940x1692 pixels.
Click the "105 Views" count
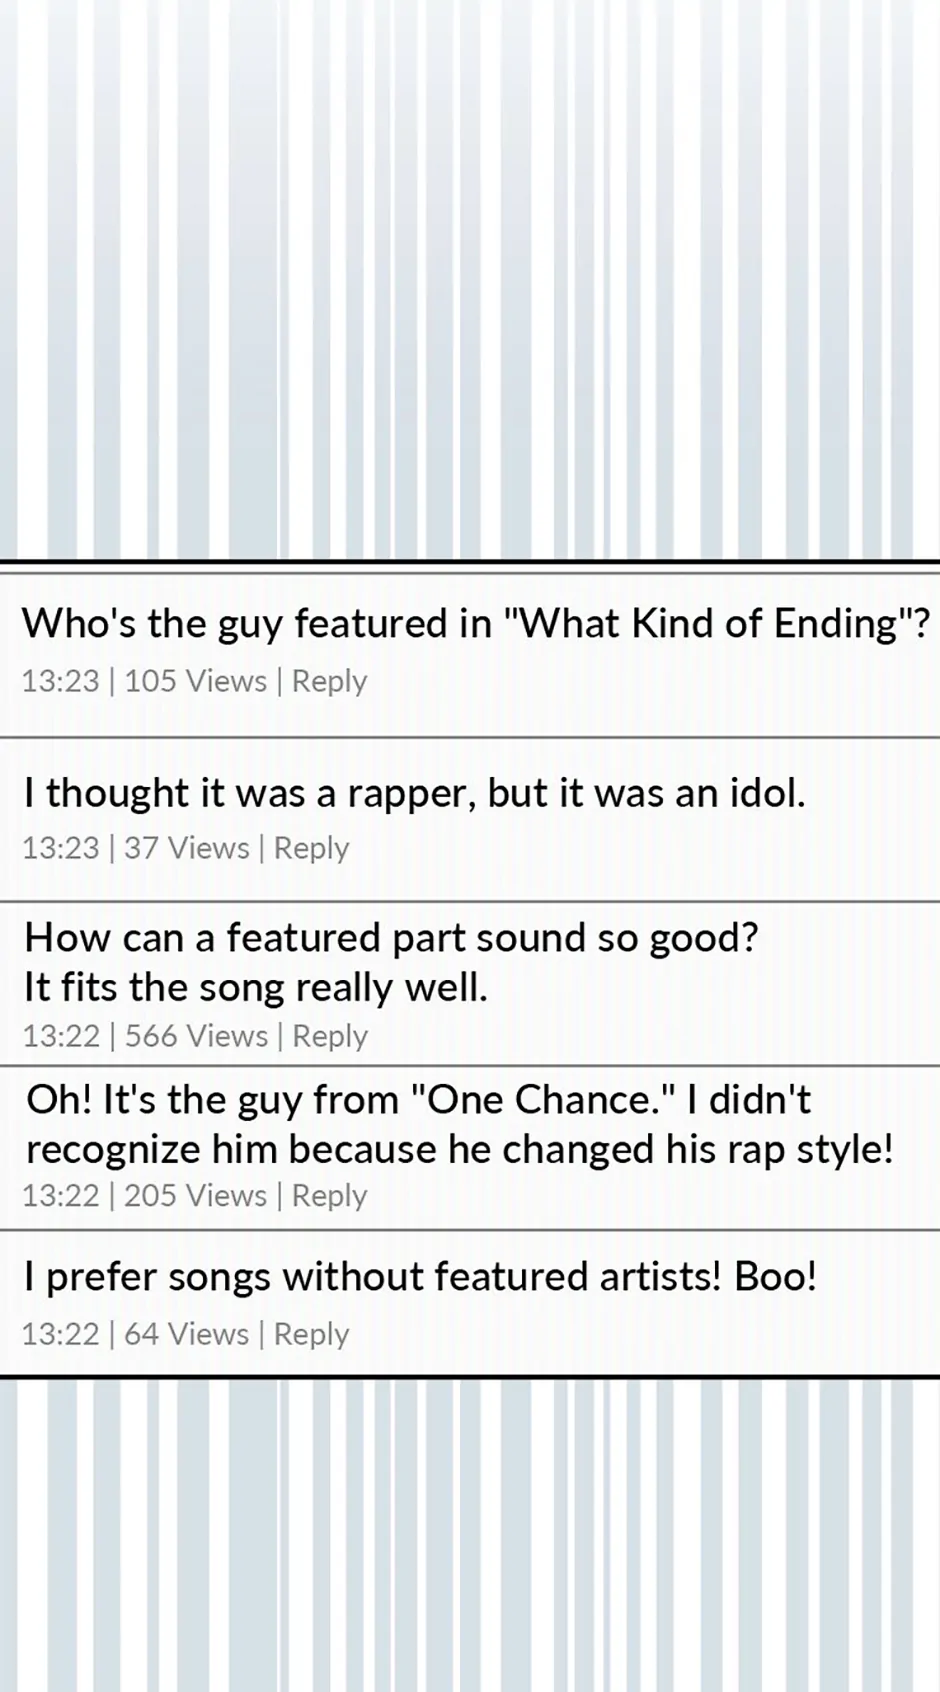click(195, 681)
